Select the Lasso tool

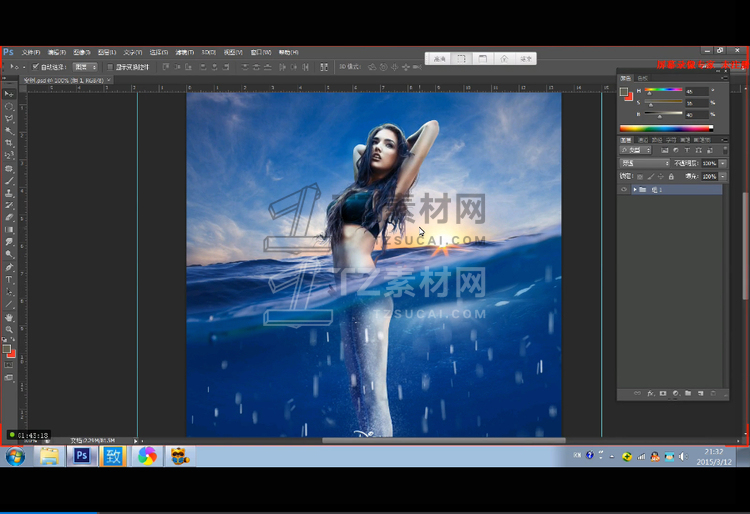9,118
